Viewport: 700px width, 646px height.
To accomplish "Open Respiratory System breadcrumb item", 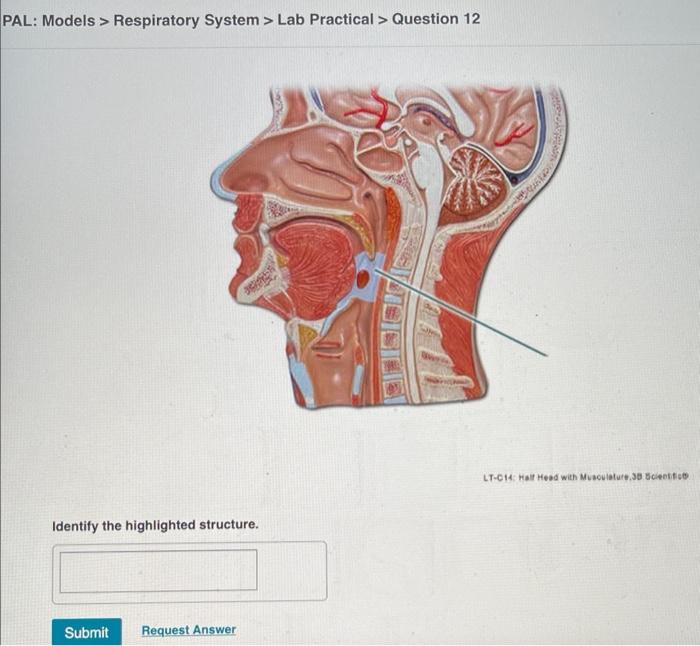I will click(186, 20).
